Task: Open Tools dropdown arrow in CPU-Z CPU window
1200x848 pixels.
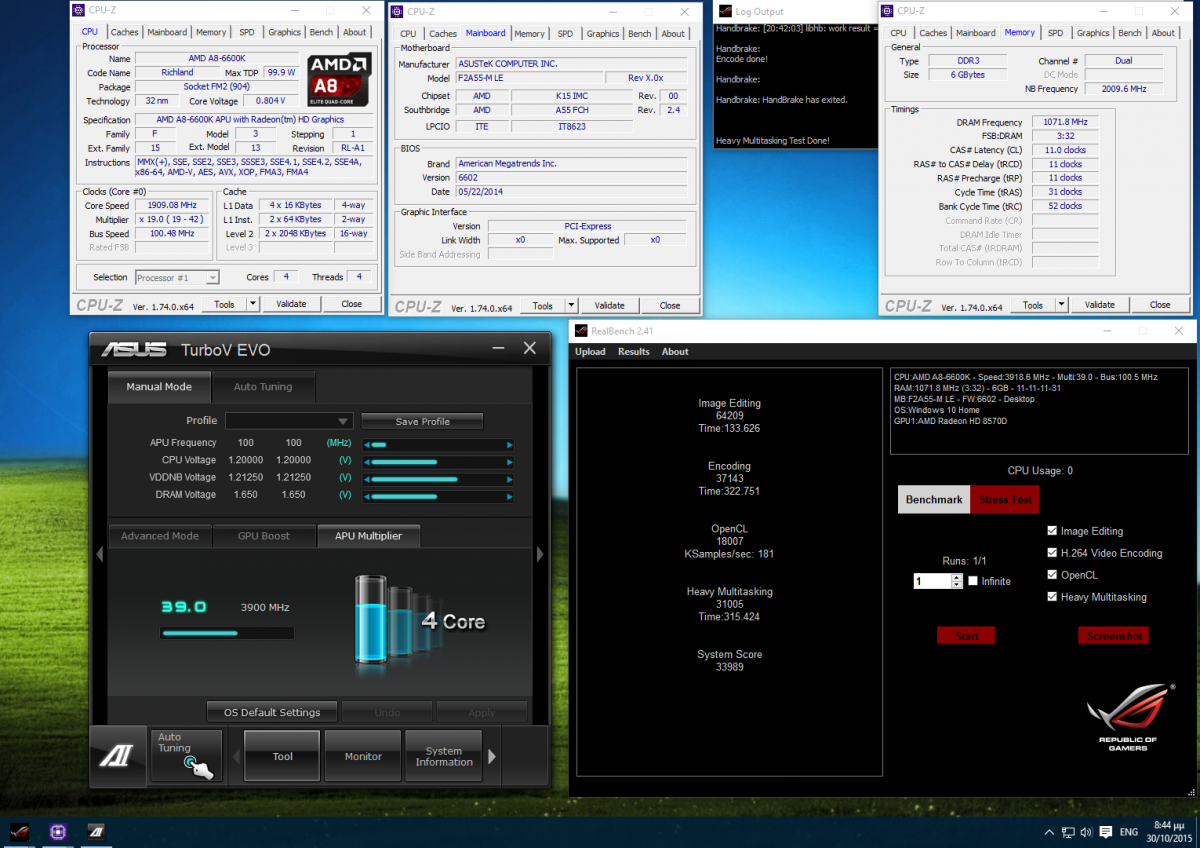Action: coord(253,304)
